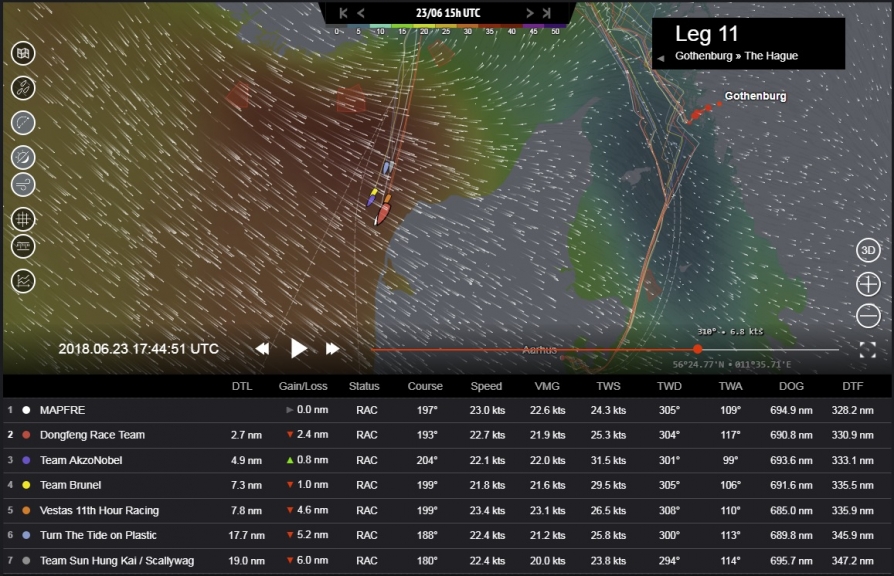This screenshot has height=576, width=894.
Task: Toggle the distance scale ruler icon
Action: (x=23, y=246)
